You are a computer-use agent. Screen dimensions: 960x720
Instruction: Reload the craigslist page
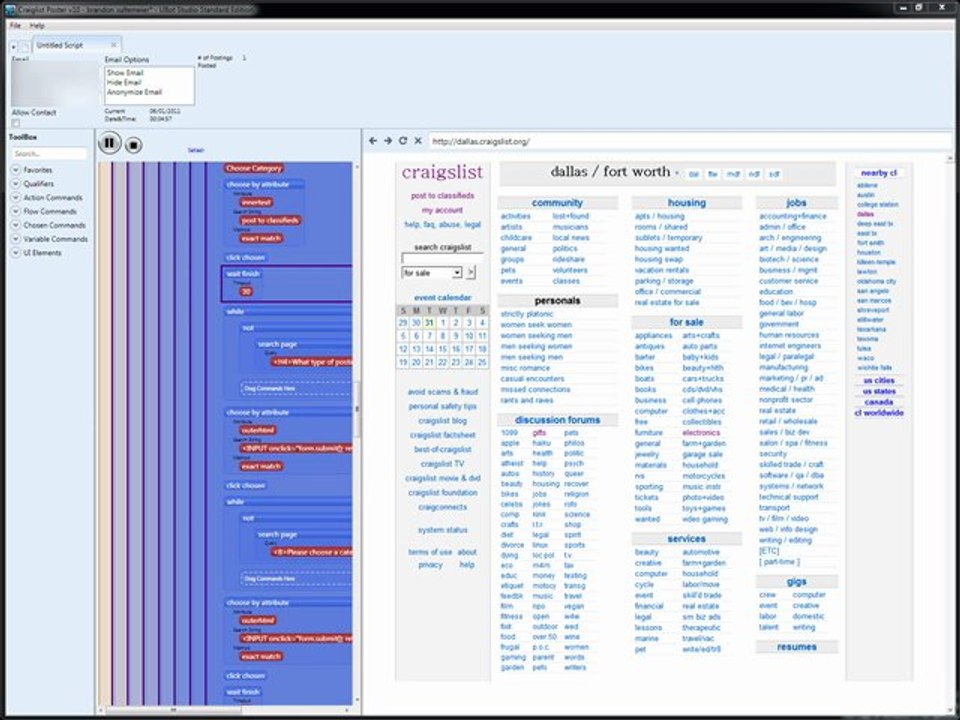[x=403, y=141]
